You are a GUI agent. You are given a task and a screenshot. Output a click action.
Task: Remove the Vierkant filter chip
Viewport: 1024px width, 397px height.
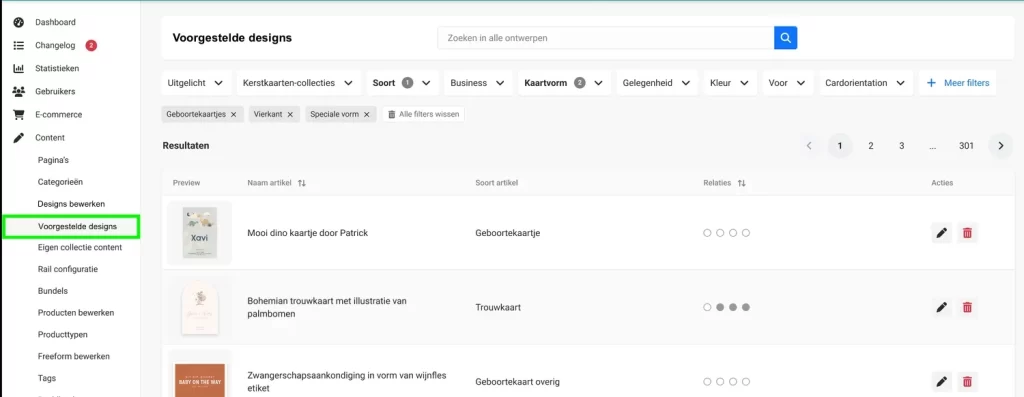click(x=290, y=114)
